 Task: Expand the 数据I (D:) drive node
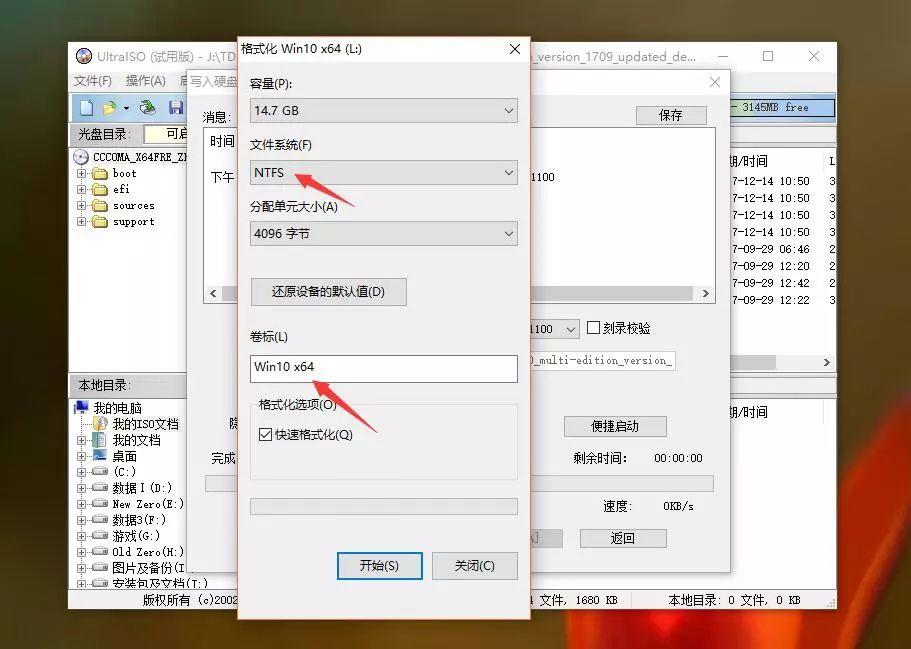[81, 488]
